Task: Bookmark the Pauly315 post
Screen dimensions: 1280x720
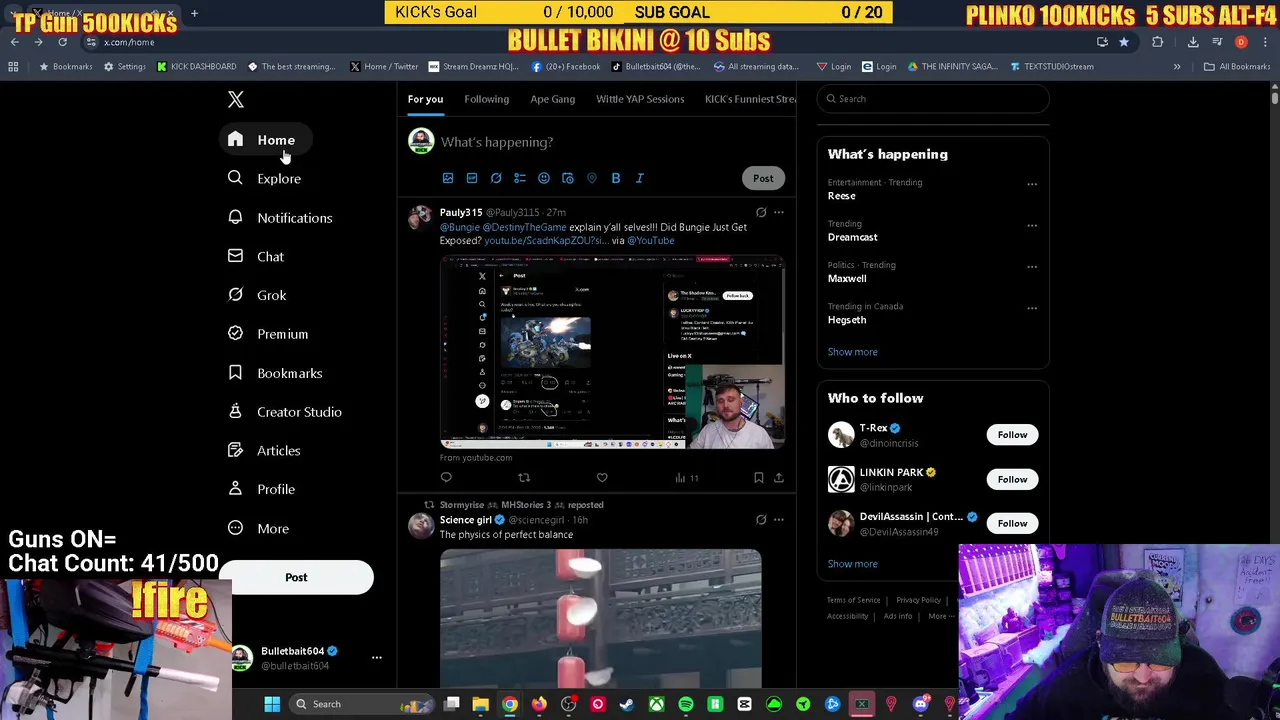Action: (758, 478)
